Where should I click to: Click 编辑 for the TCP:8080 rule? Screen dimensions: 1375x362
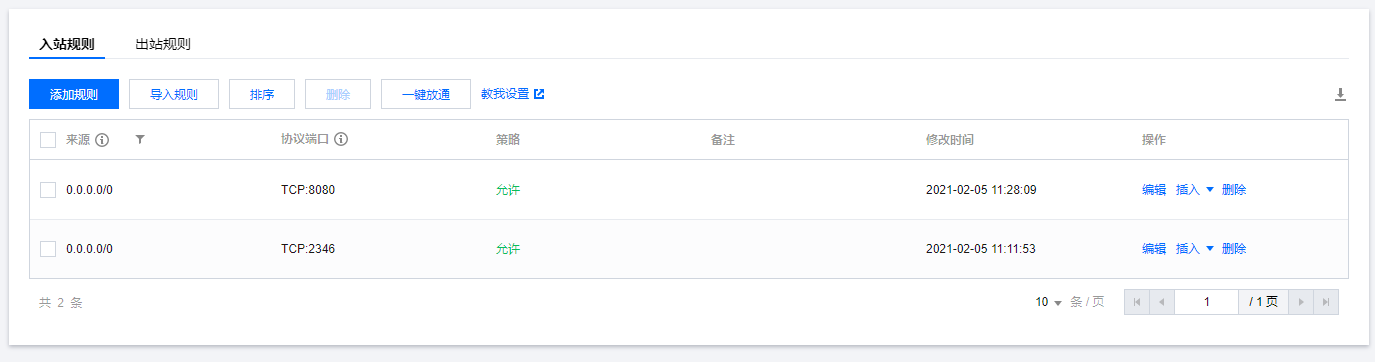tap(1154, 190)
